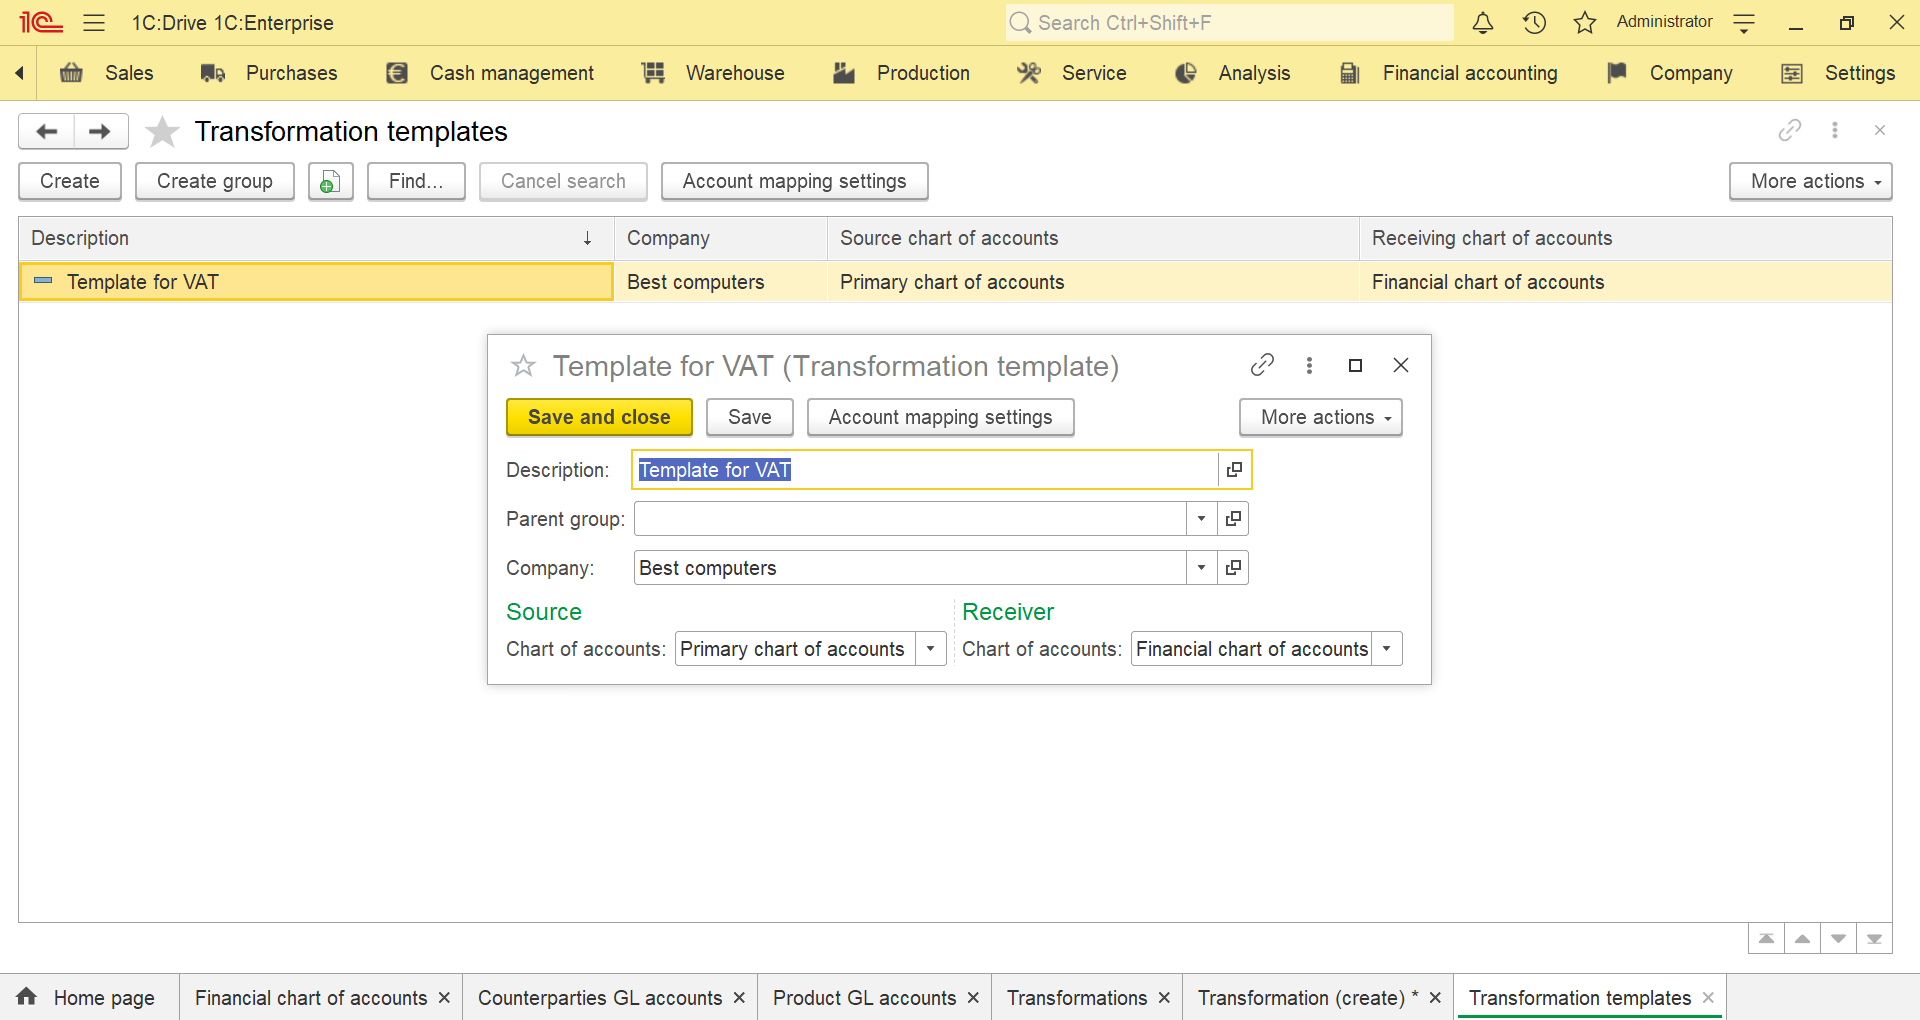The height and width of the screenshot is (1020, 1920).
Task: Edit the Description field text
Action: [x=926, y=470]
